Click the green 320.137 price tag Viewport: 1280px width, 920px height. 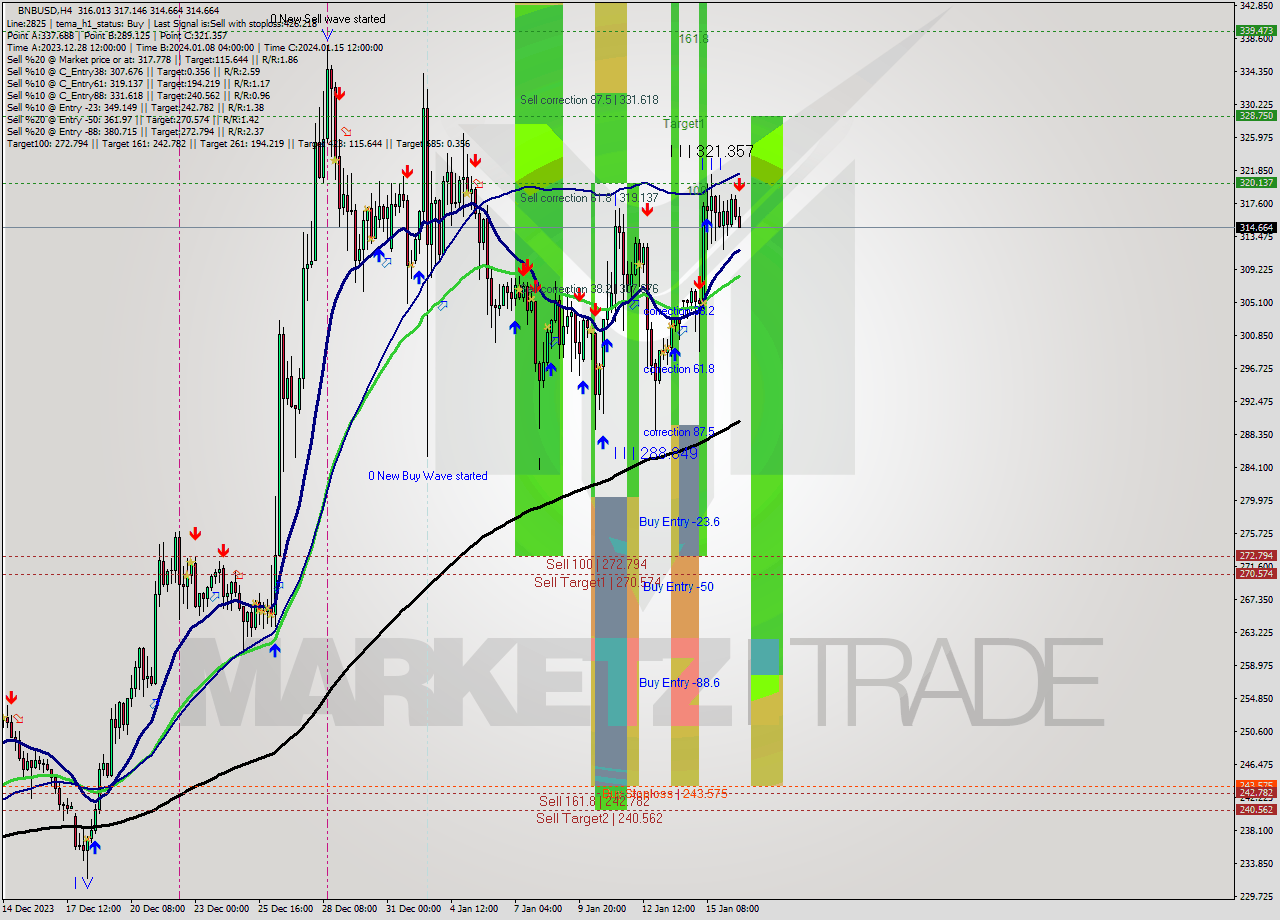point(1256,183)
